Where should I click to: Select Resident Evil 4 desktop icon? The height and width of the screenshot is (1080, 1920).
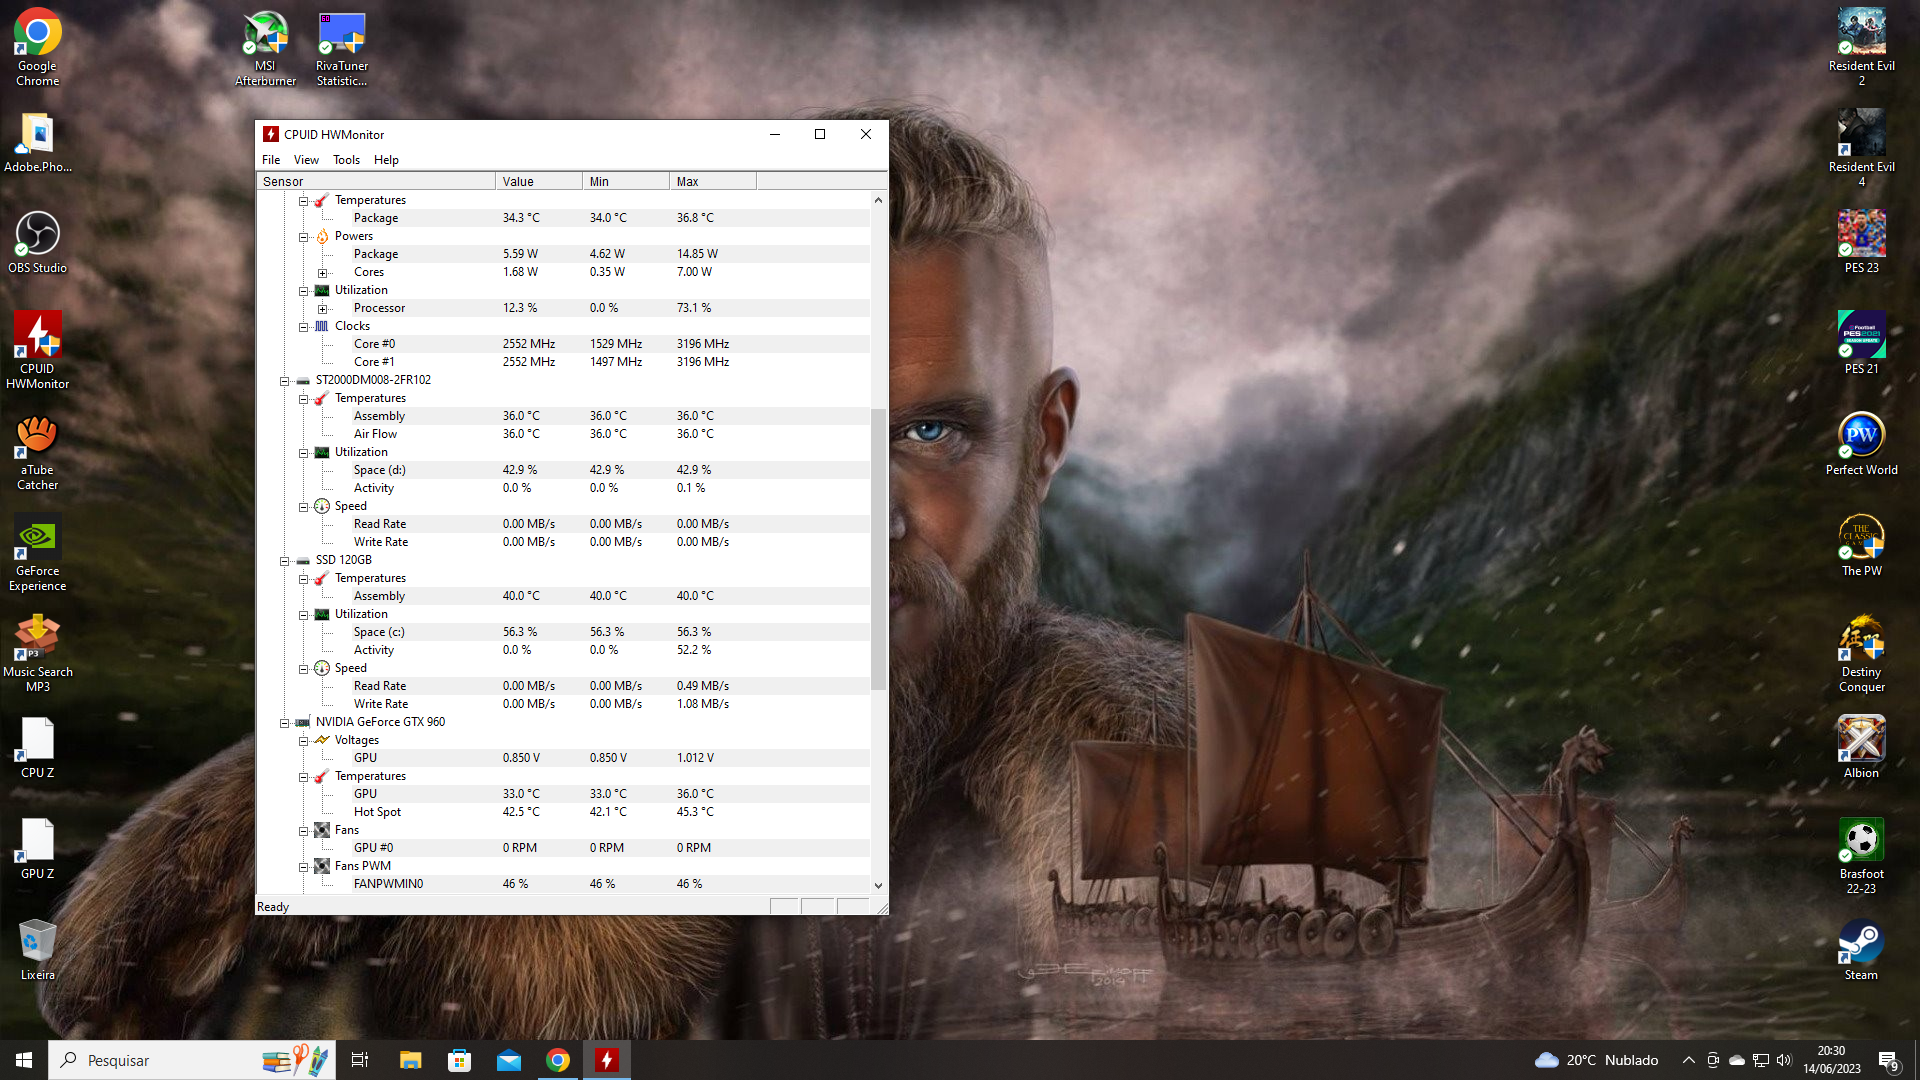pyautogui.click(x=1861, y=148)
